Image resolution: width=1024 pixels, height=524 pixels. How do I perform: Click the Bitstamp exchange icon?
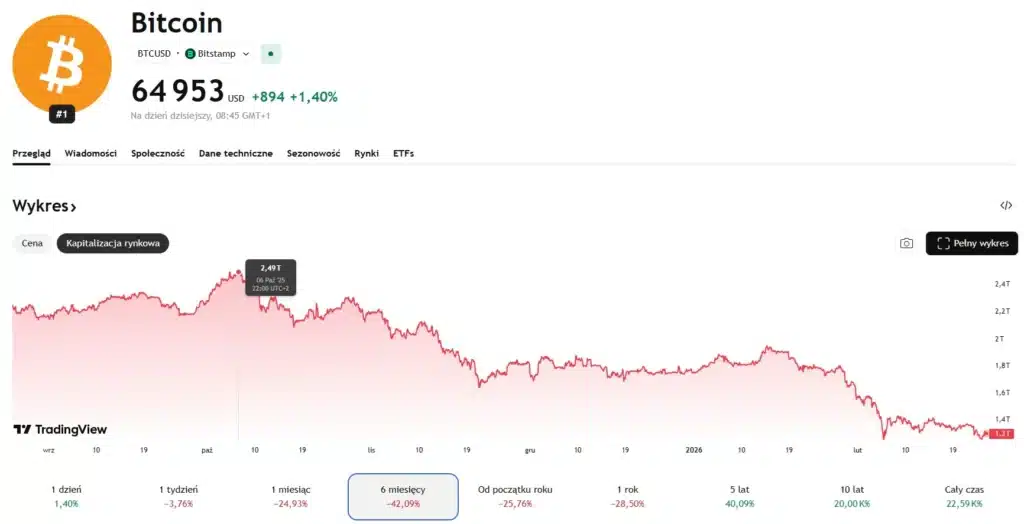[190, 54]
